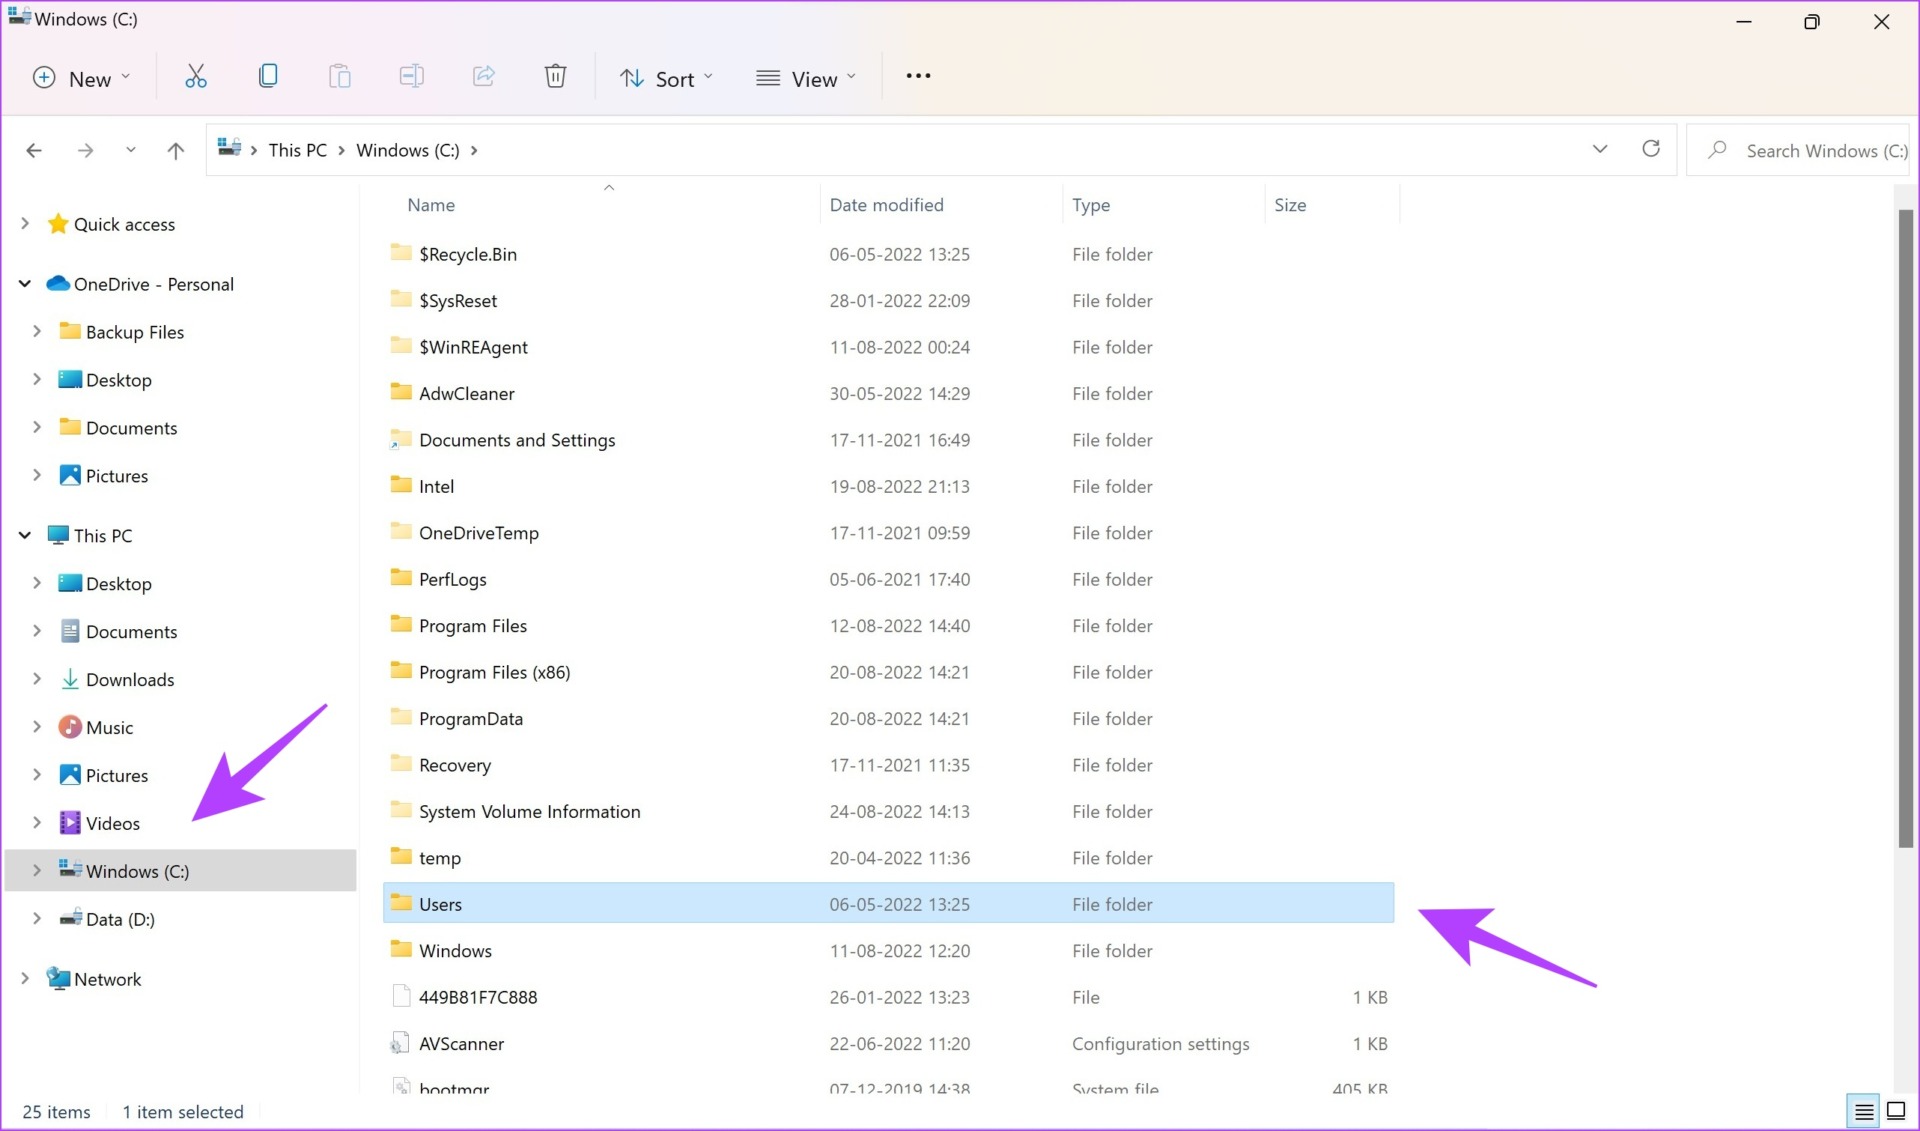
Task: Click the Paste clipboard icon
Action: coord(340,77)
